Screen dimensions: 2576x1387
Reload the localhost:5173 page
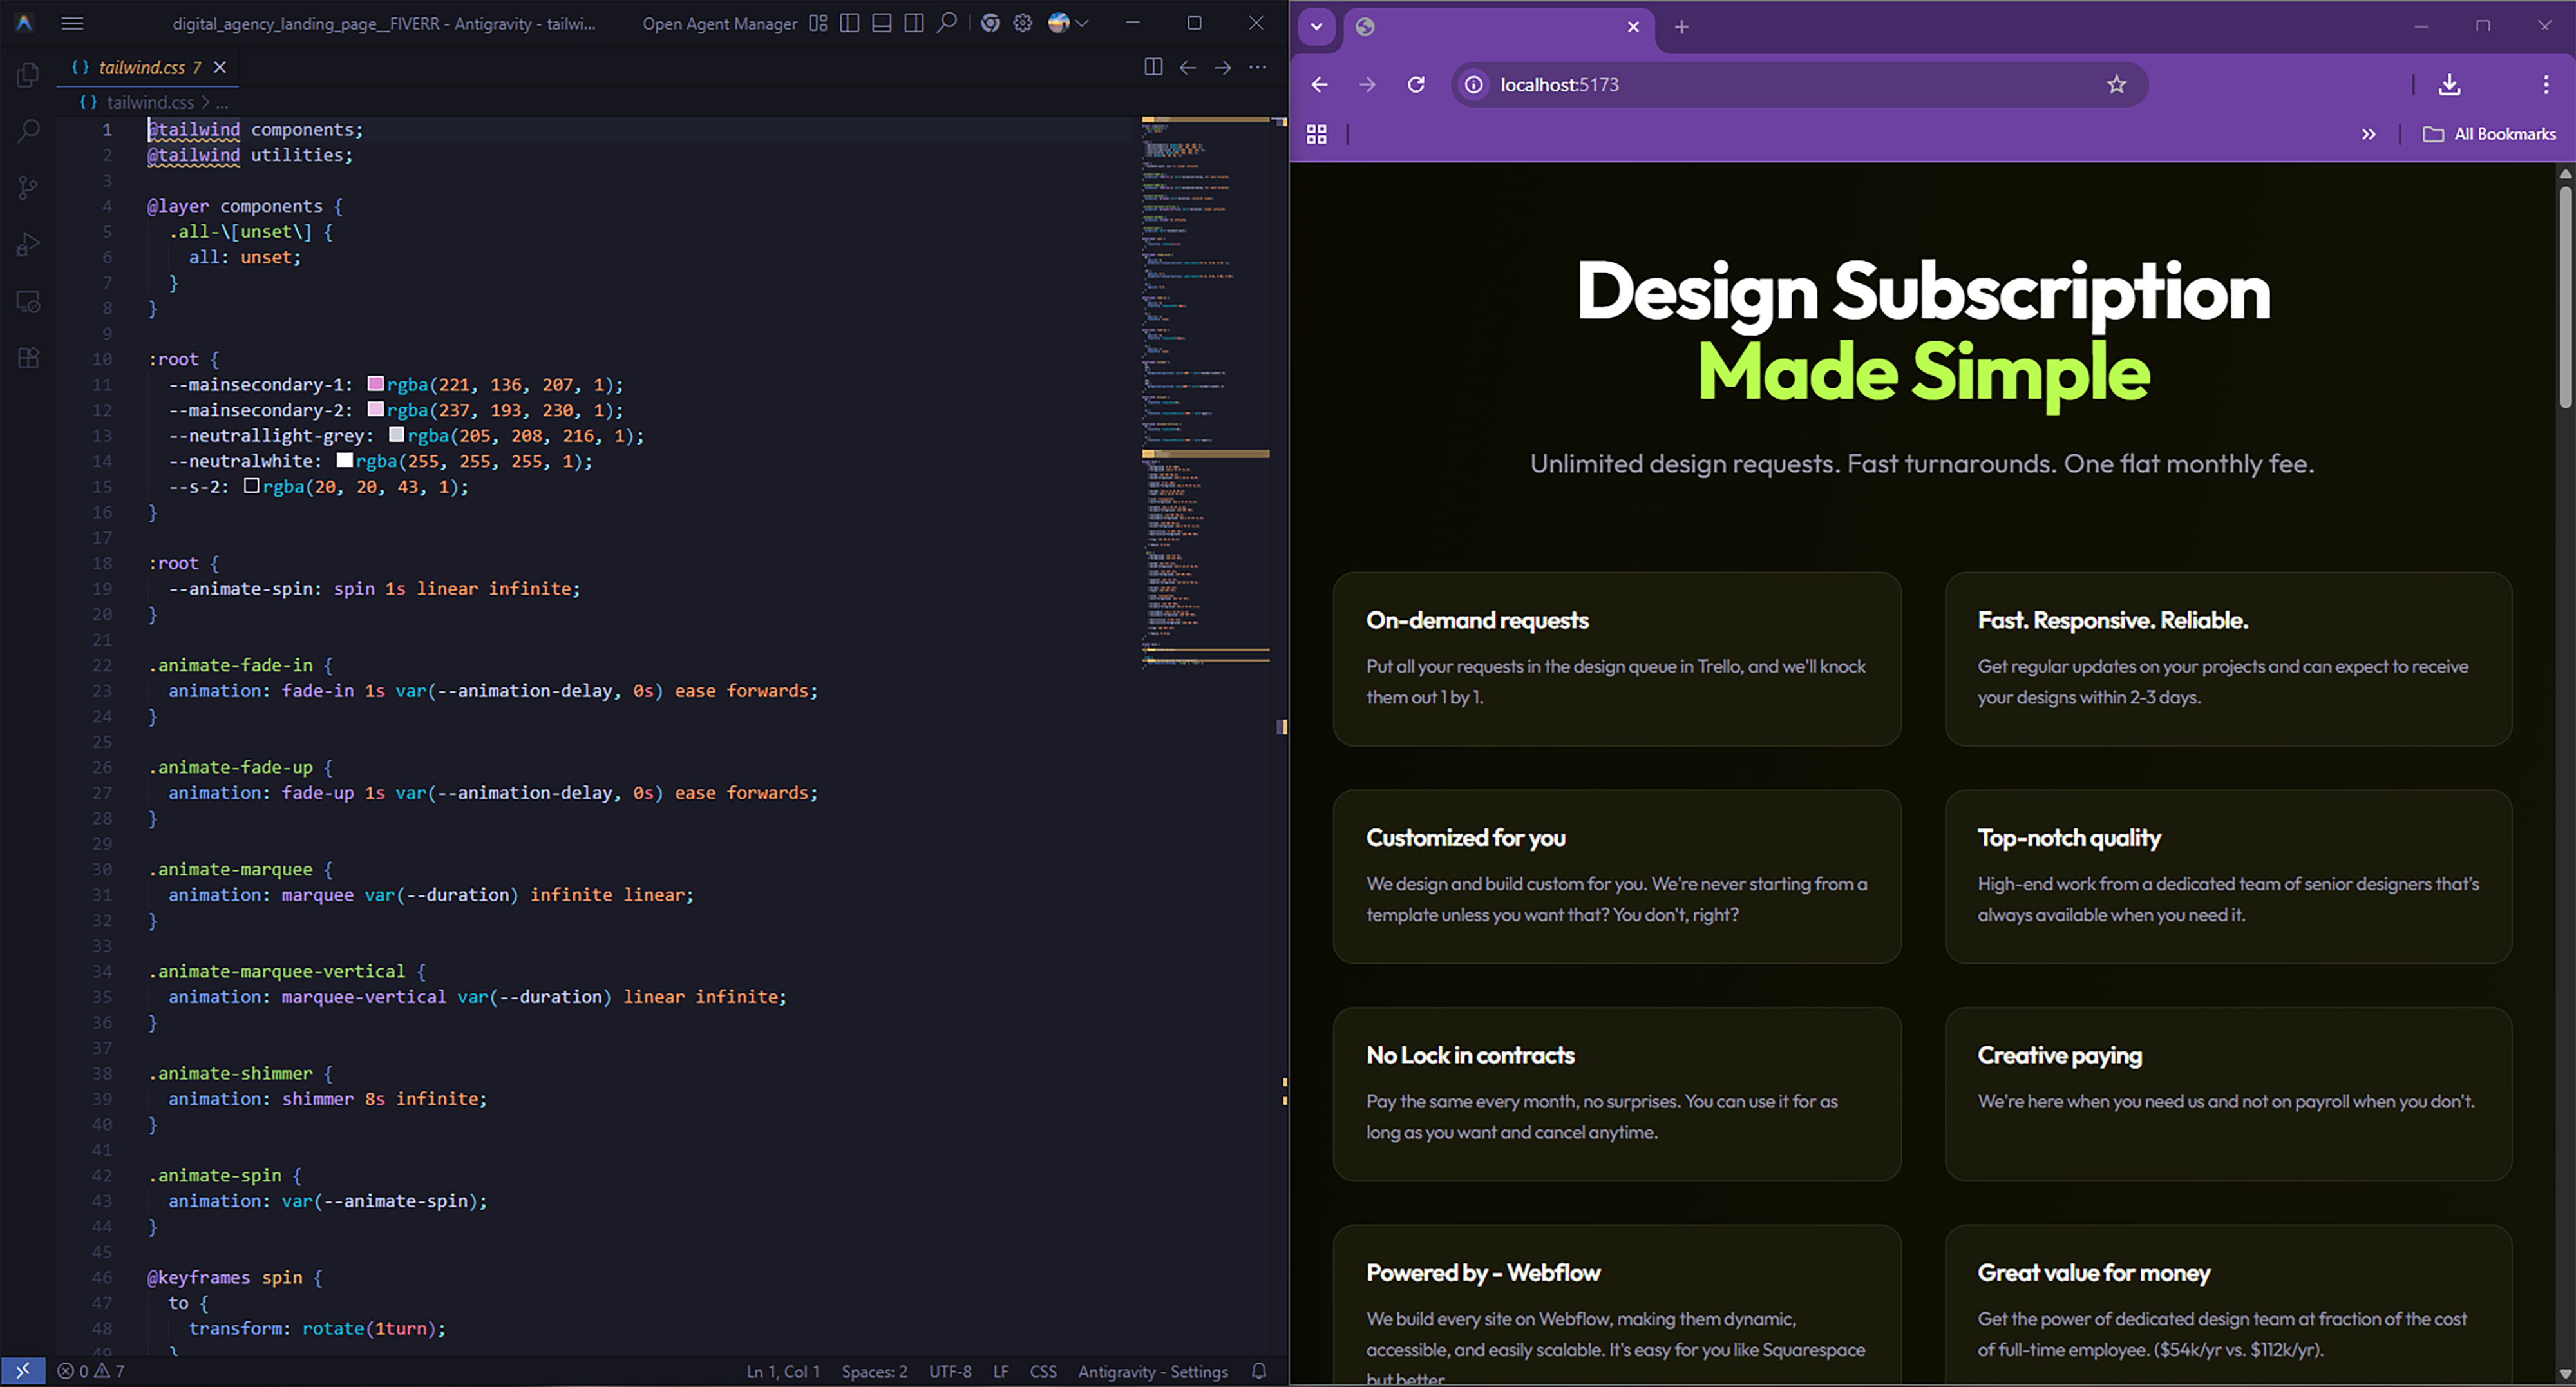(x=1416, y=85)
